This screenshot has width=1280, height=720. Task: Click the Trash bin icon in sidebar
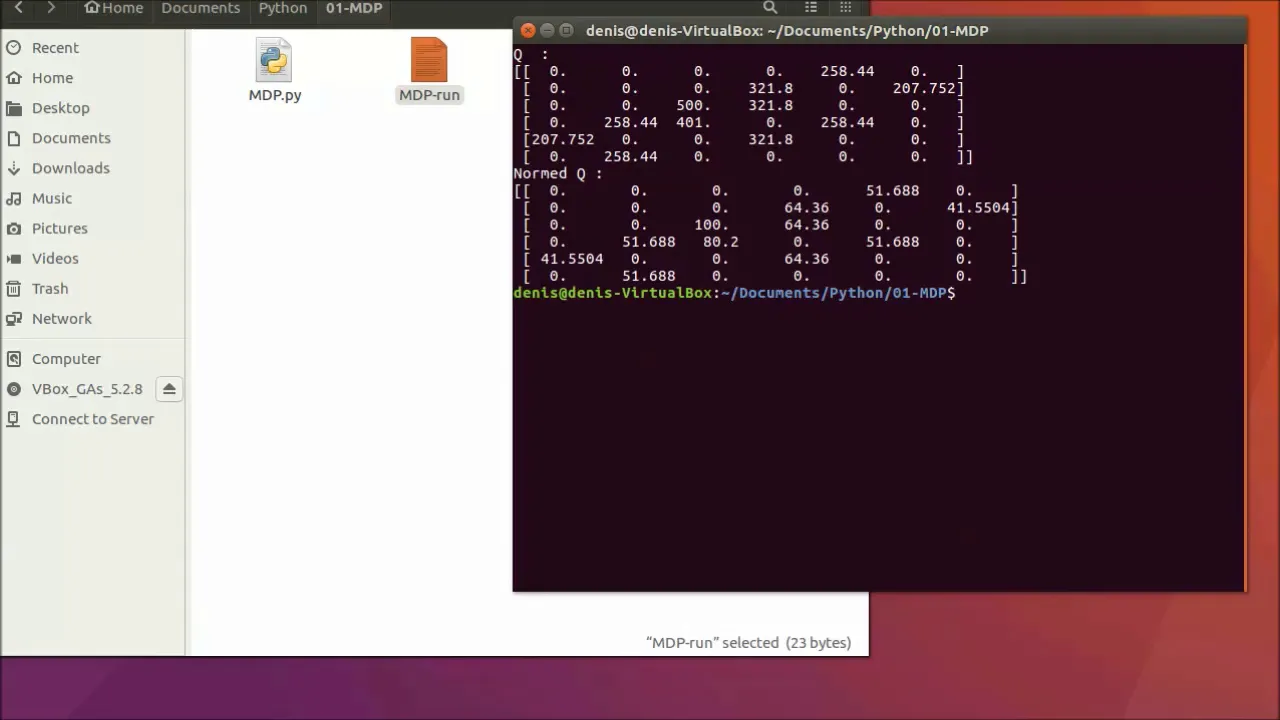pos(14,288)
